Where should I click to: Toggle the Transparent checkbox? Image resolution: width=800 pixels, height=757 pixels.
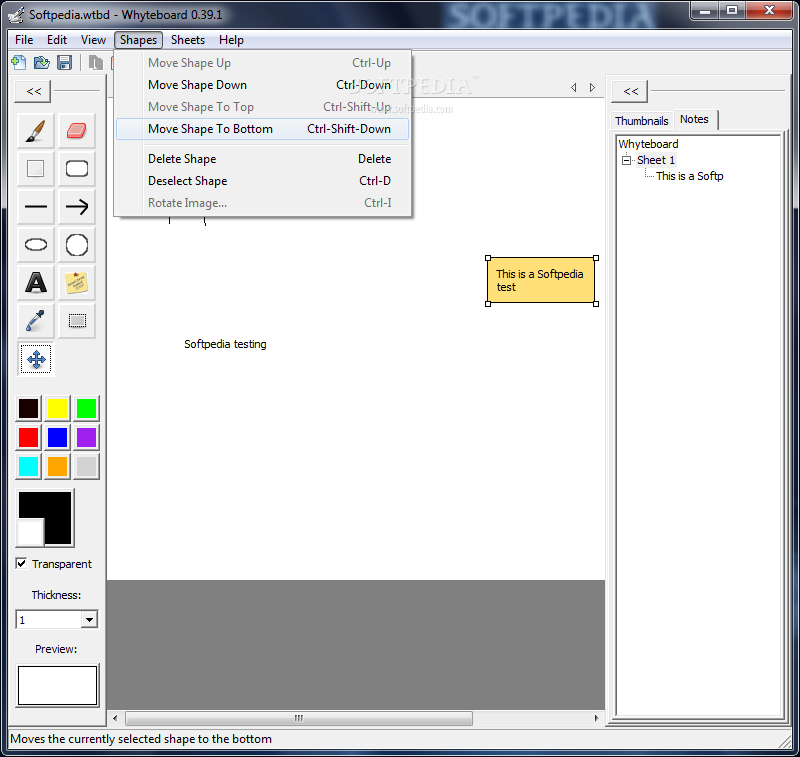(x=21, y=564)
